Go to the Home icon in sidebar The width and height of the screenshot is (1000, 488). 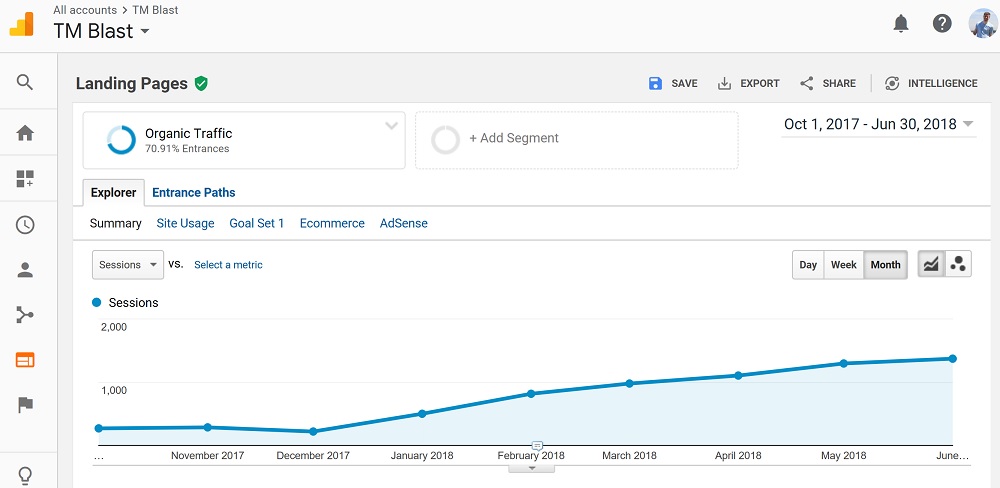point(25,133)
